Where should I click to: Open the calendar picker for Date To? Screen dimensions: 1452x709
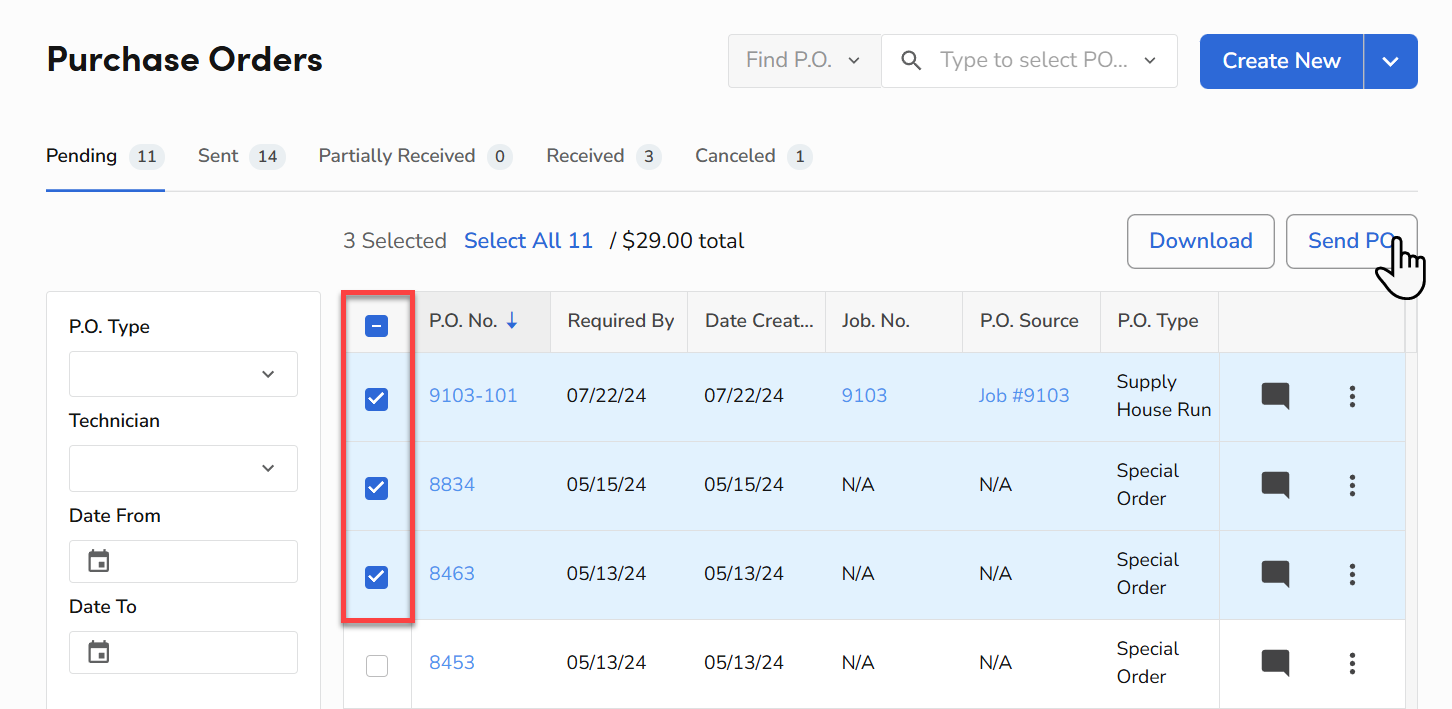[98, 652]
